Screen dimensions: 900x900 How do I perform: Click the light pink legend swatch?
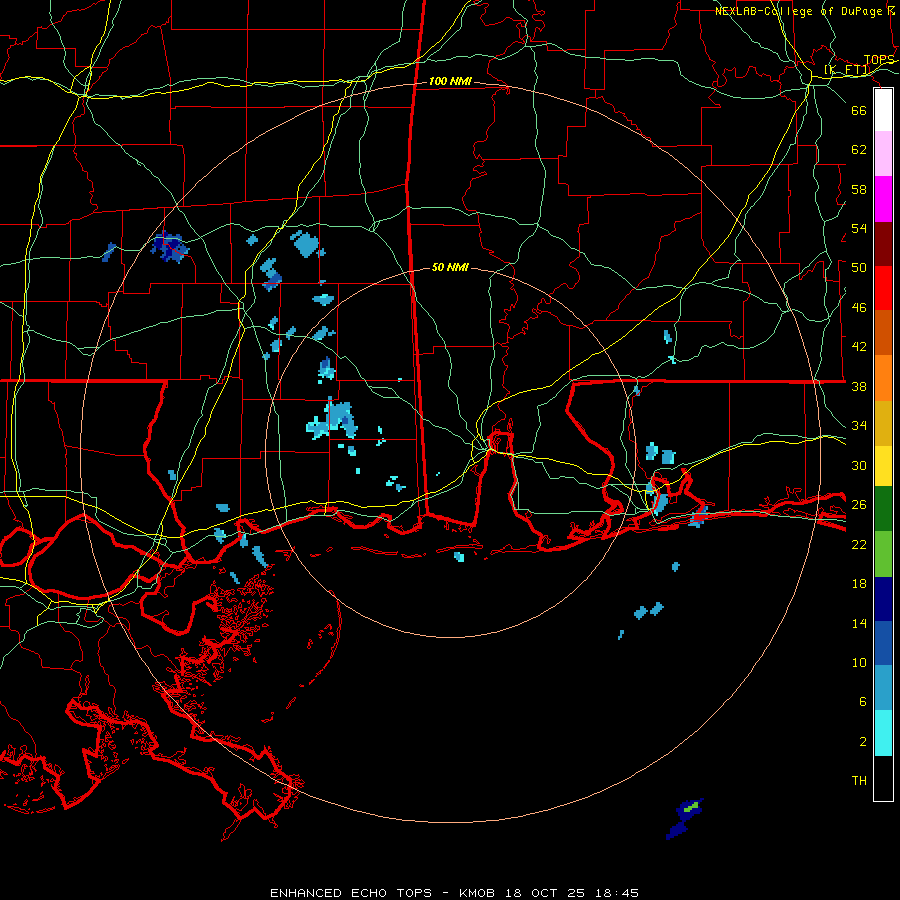tap(883, 154)
